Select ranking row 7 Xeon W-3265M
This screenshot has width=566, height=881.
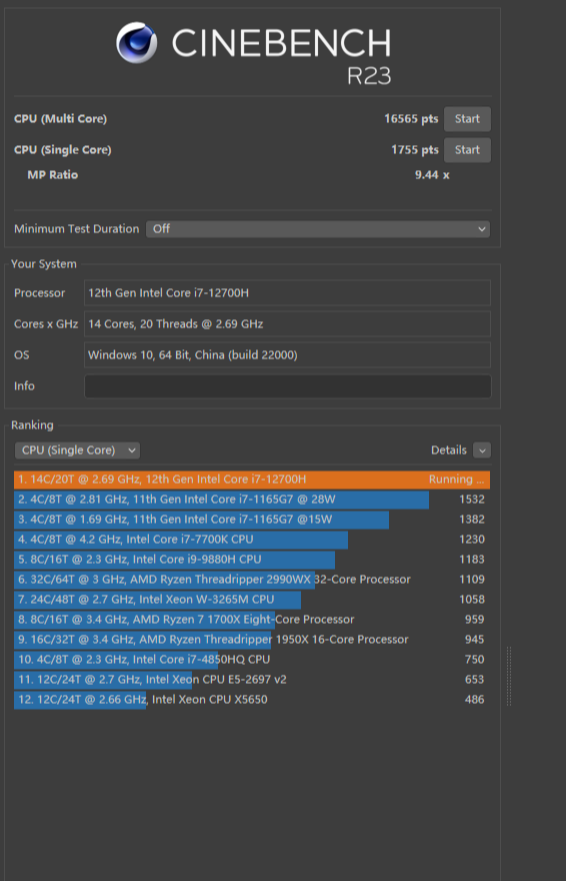[x=252, y=600]
